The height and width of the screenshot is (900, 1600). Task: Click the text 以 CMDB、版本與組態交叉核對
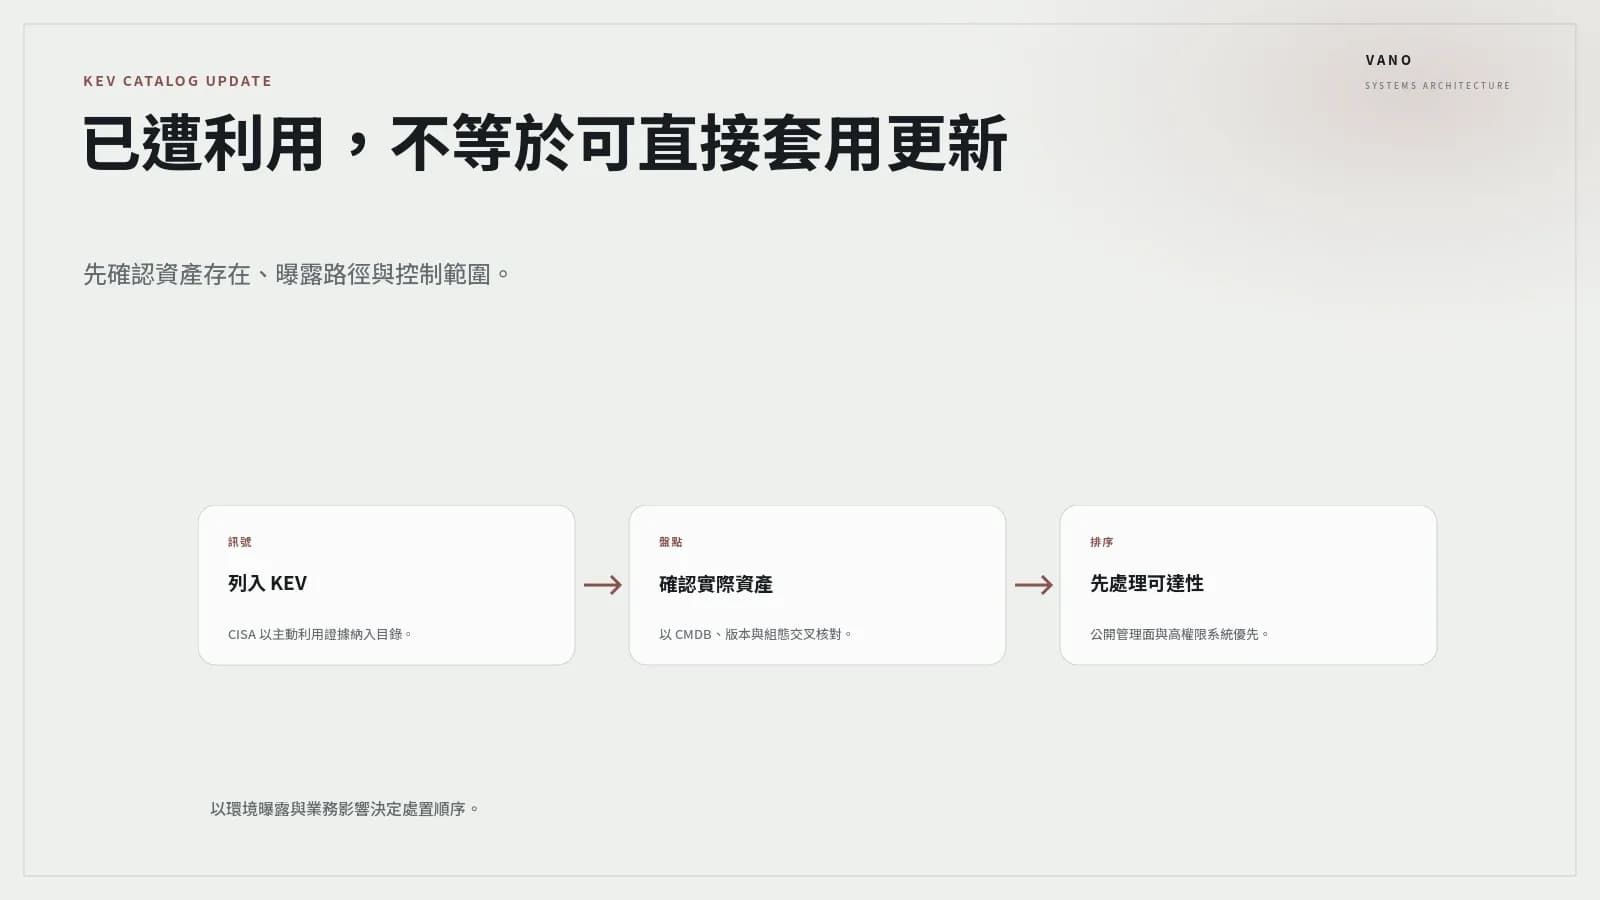point(755,634)
